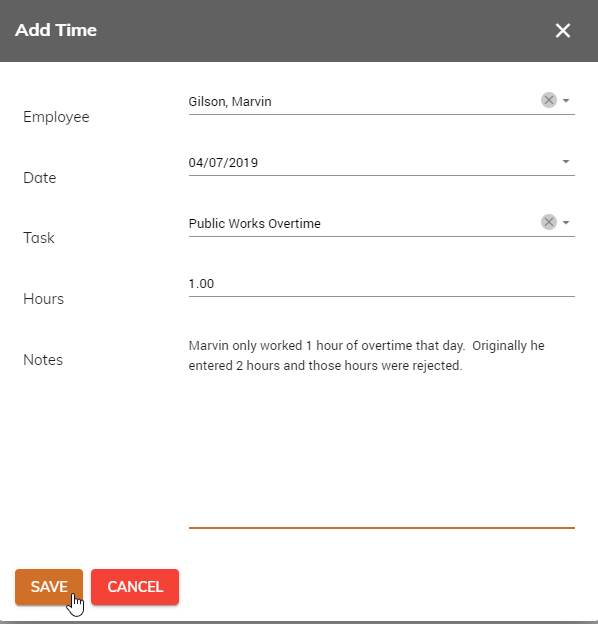This screenshot has width=598, height=624.
Task: Click the Hours label
Action: pos(43,299)
